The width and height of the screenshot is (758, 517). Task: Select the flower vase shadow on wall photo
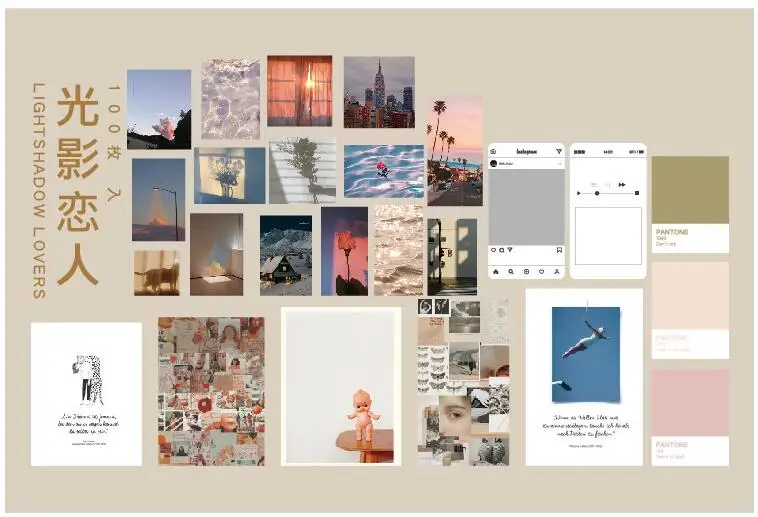pos(230,176)
